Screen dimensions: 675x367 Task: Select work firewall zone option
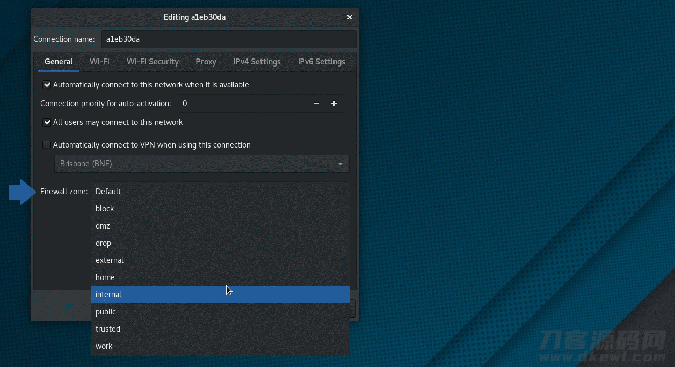pos(220,346)
